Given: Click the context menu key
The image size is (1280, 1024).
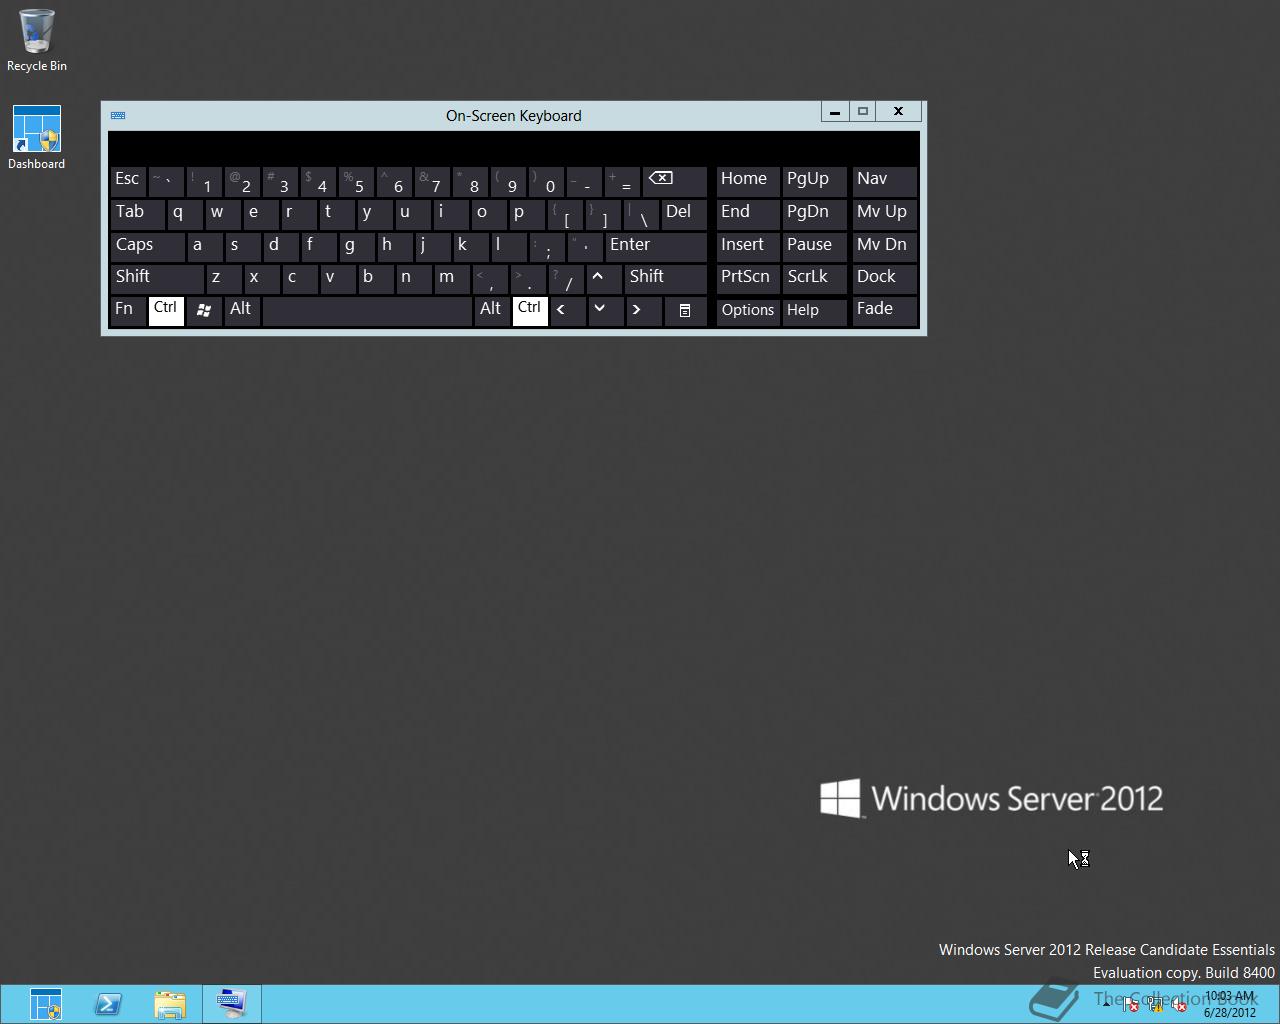Looking at the screenshot, I should tap(685, 310).
